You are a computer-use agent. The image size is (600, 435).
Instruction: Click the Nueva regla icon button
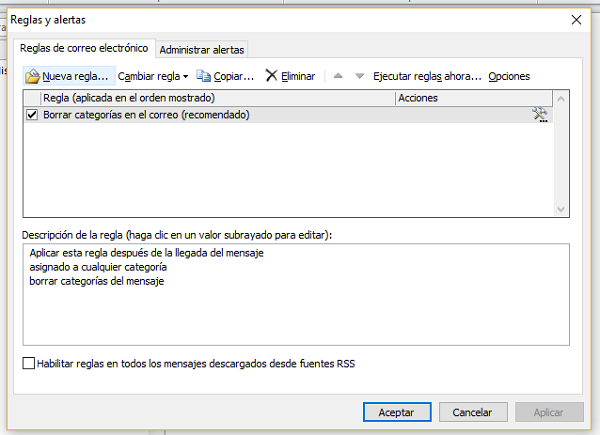(69, 76)
